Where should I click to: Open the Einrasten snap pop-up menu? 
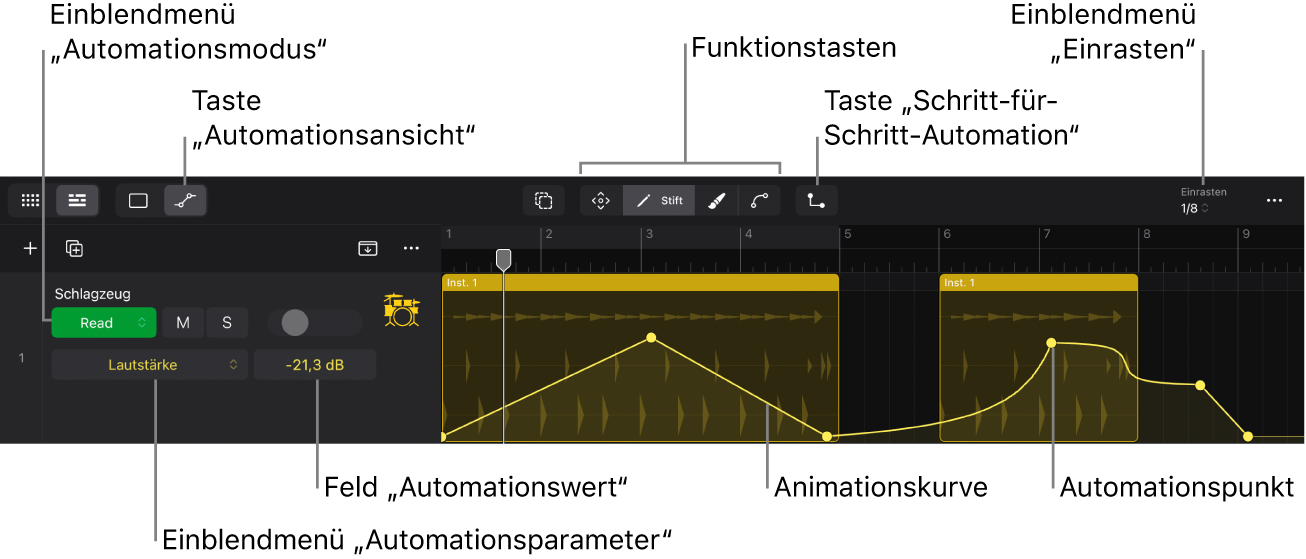pos(1203,200)
